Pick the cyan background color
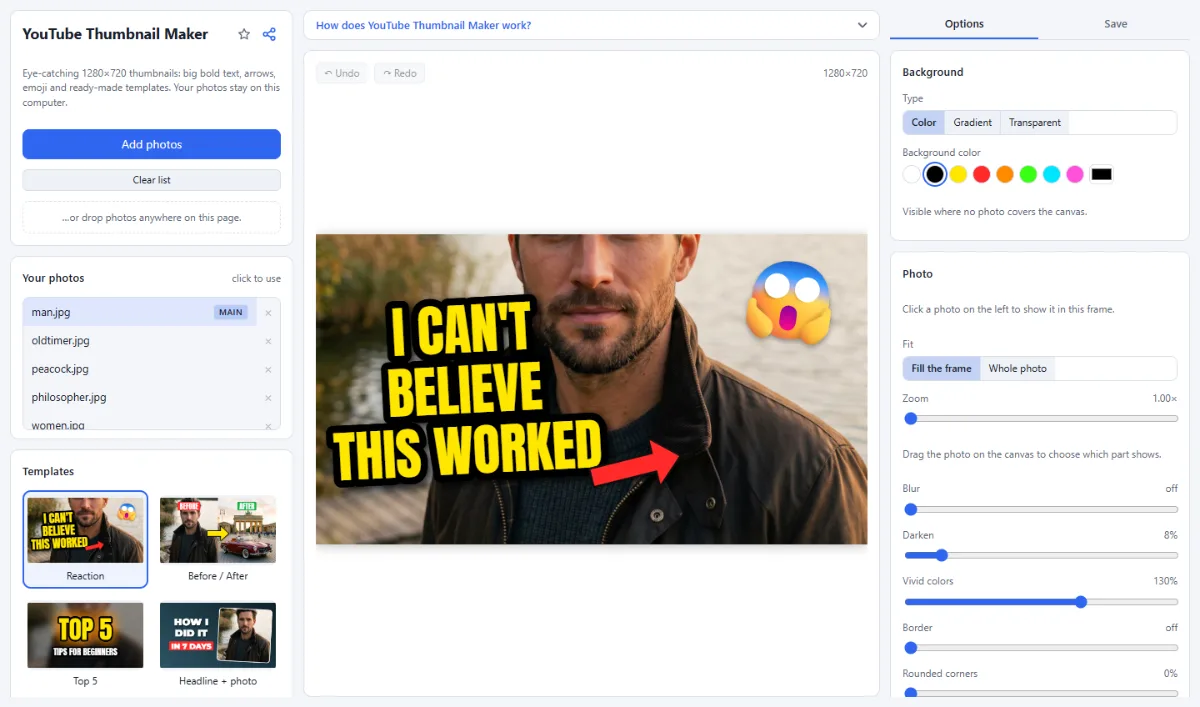The image size is (1200, 707). (x=1051, y=174)
